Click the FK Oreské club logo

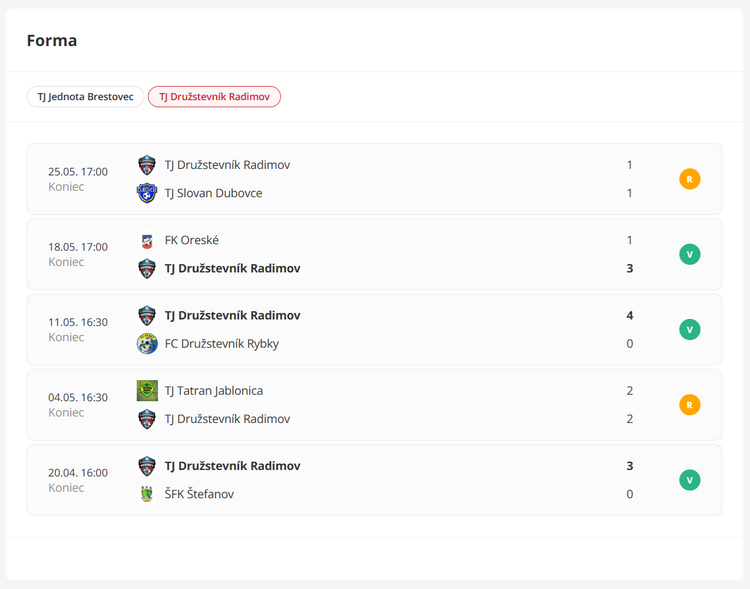pyautogui.click(x=147, y=240)
